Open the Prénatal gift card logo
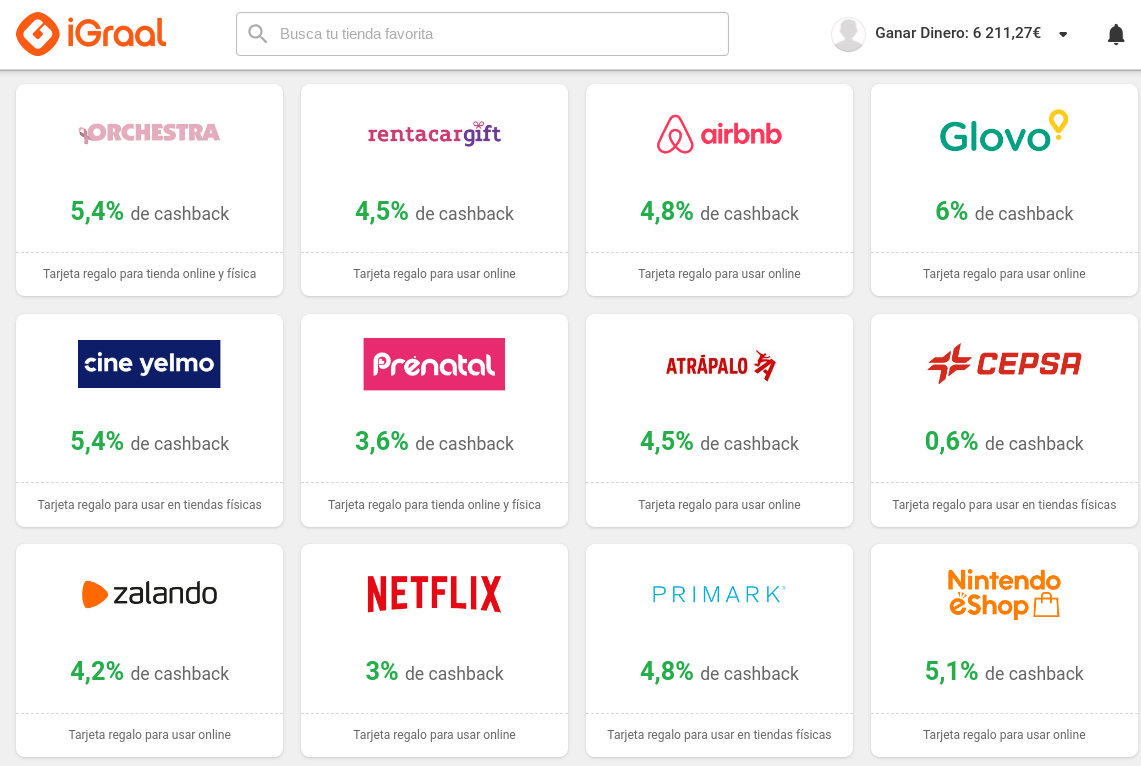This screenshot has height=766, width=1141. (x=434, y=364)
